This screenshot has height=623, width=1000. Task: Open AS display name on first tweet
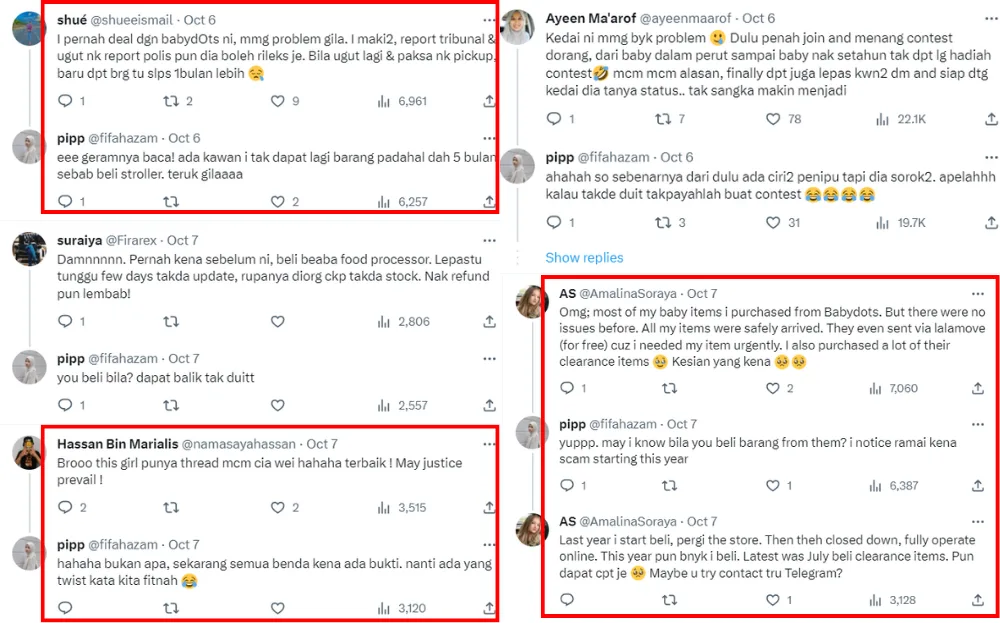567,294
